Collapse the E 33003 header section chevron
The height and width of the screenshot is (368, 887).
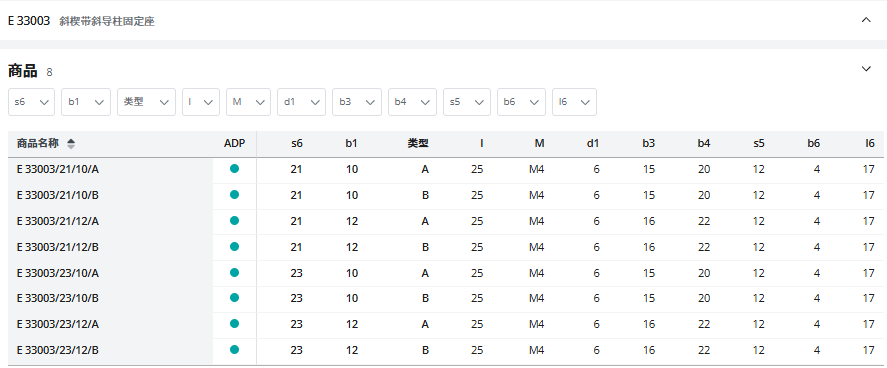[866, 20]
